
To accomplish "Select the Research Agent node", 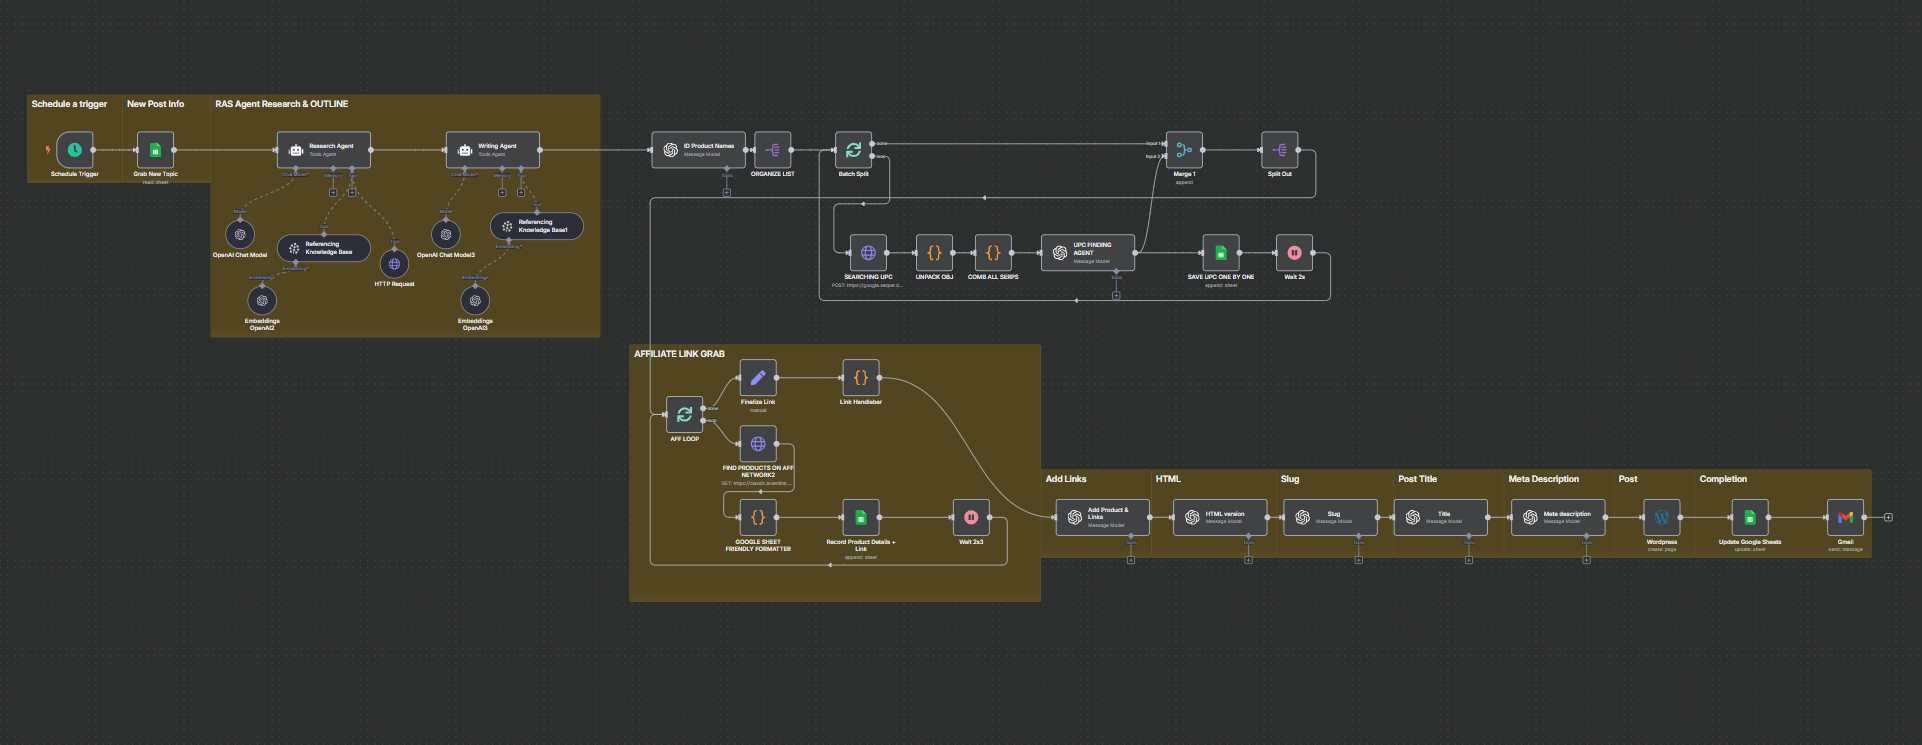I will (324, 150).
